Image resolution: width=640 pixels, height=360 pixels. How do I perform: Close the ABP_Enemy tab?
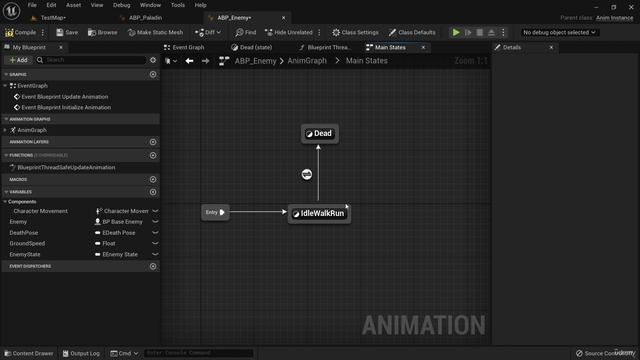coord(284,18)
